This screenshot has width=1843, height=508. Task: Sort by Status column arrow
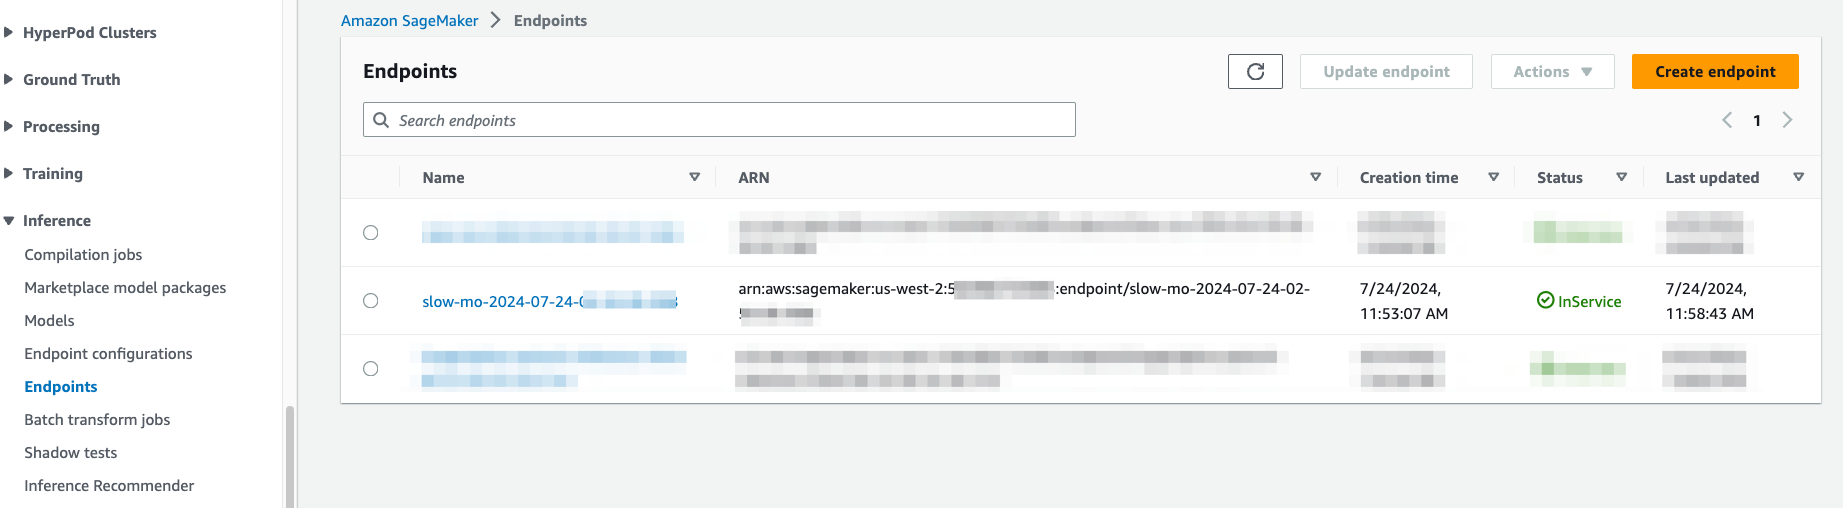(x=1622, y=177)
